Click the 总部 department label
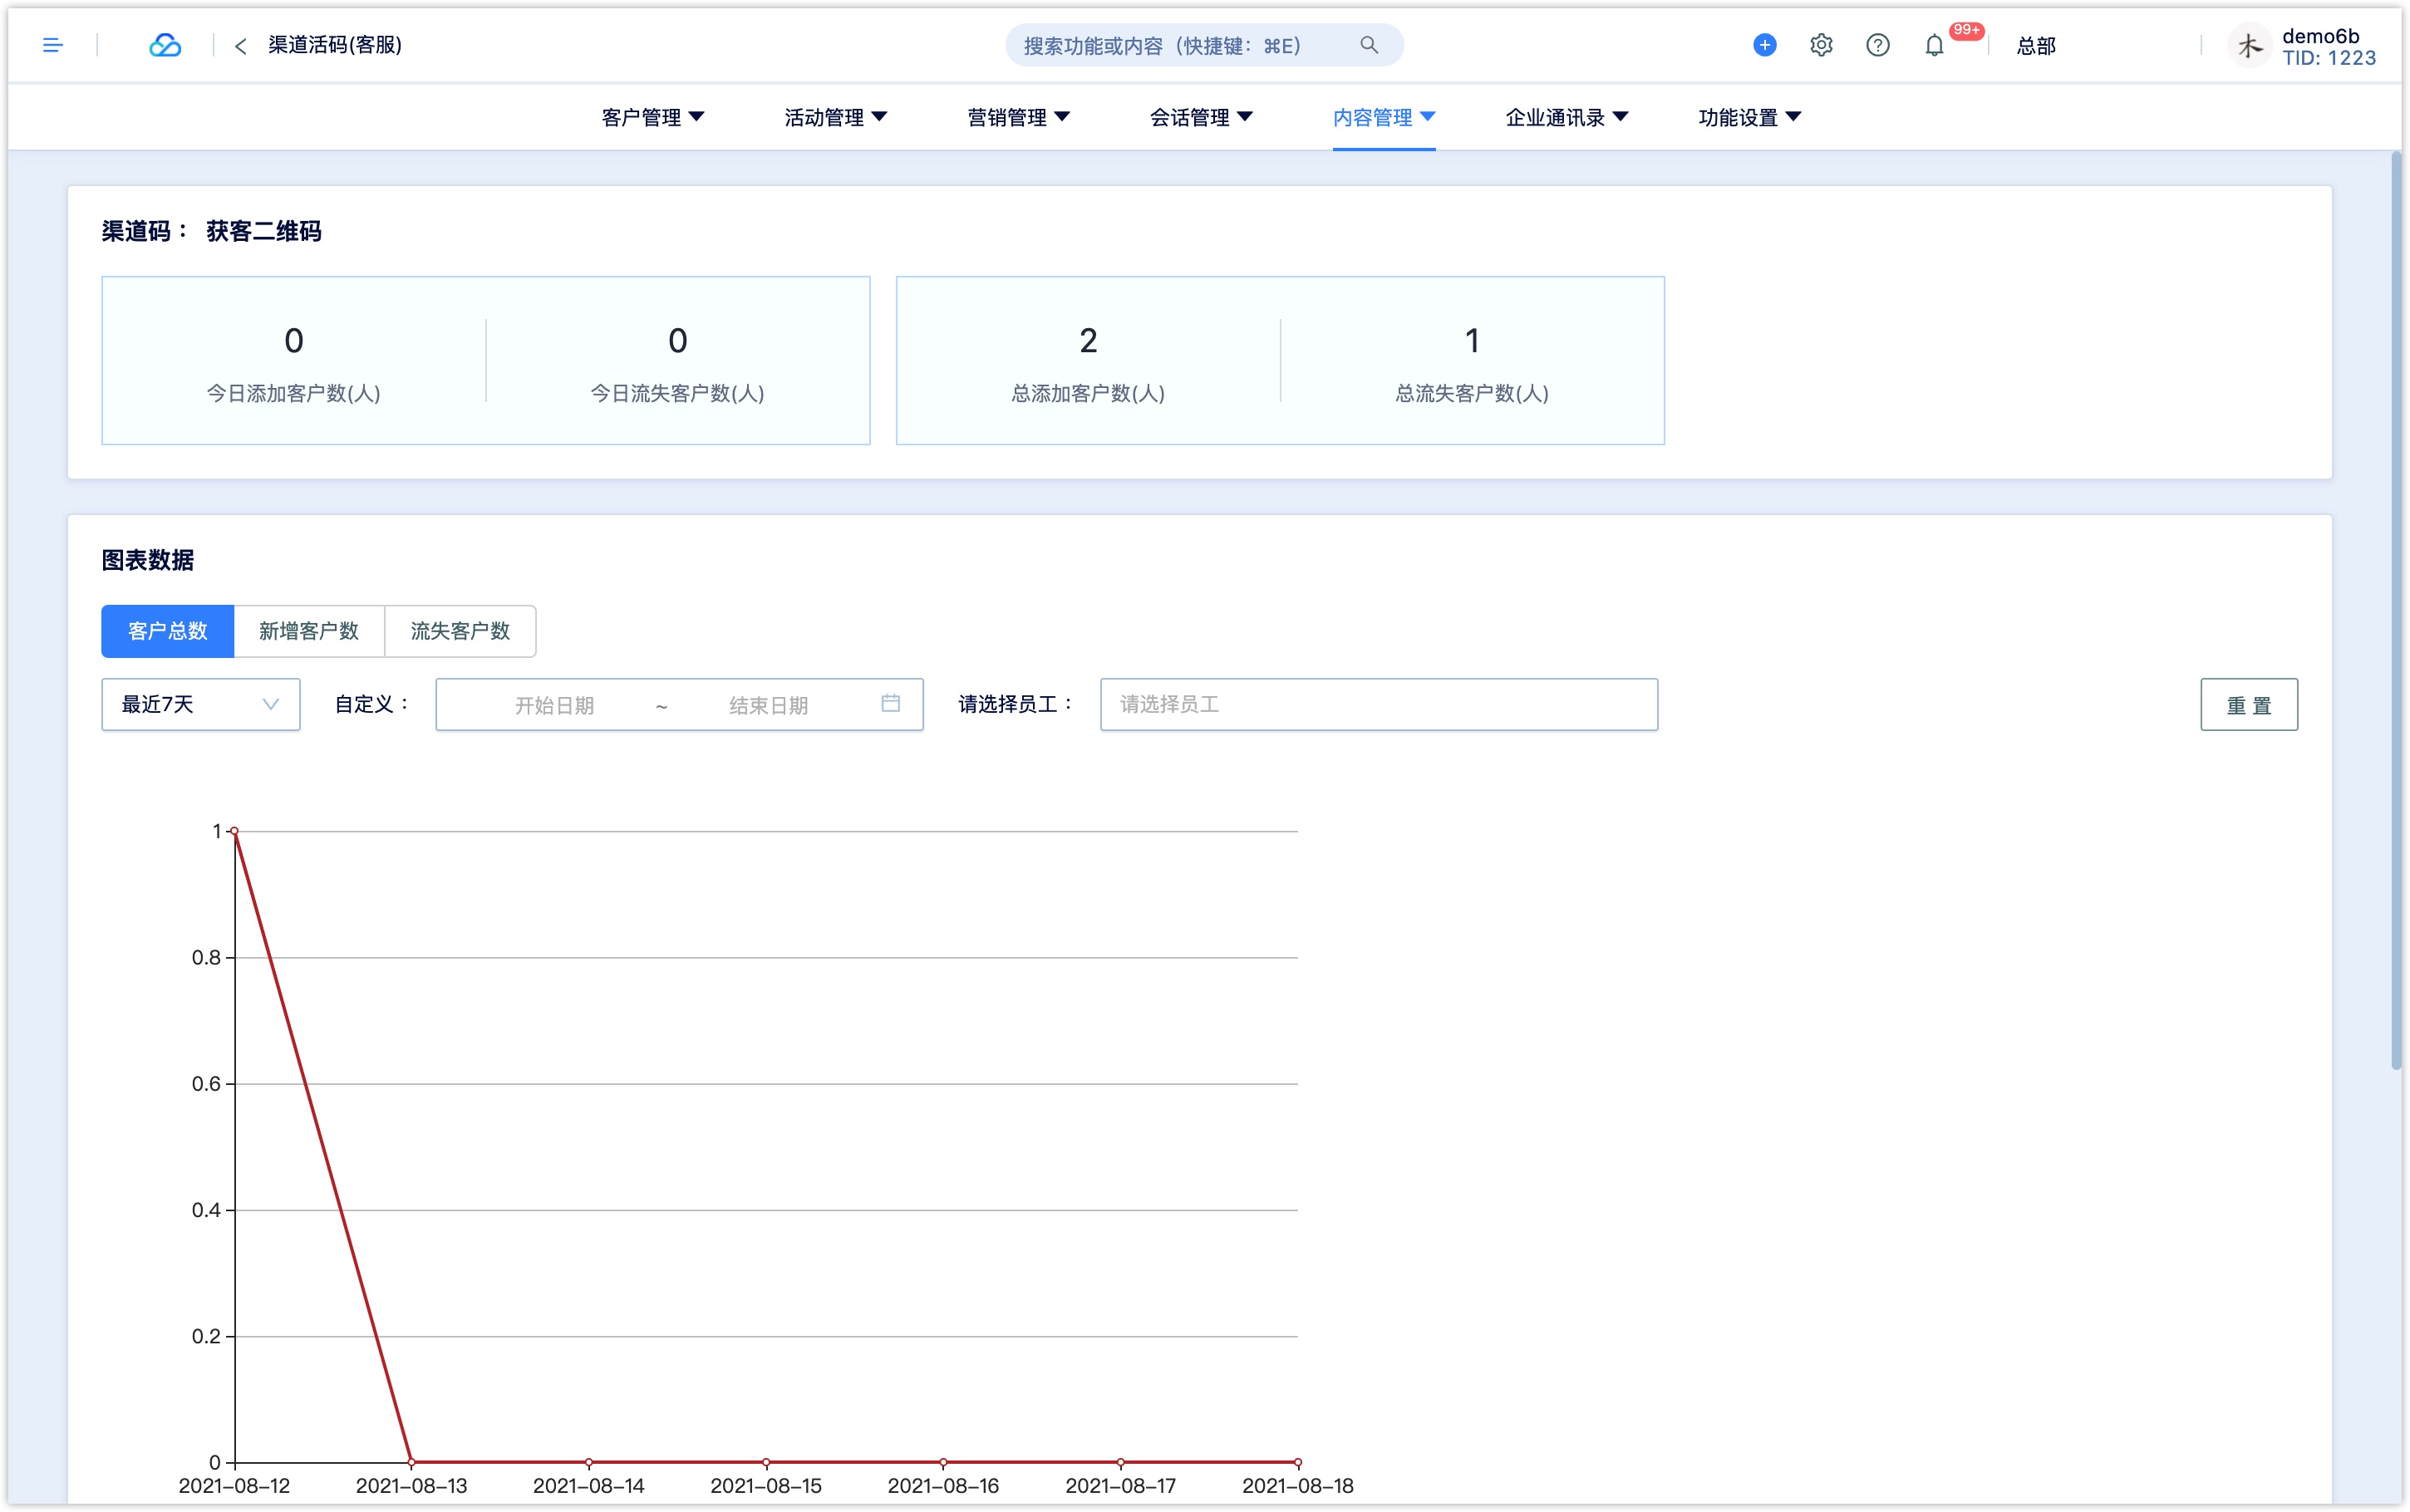2410x1512 pixels. [2036, 46]
